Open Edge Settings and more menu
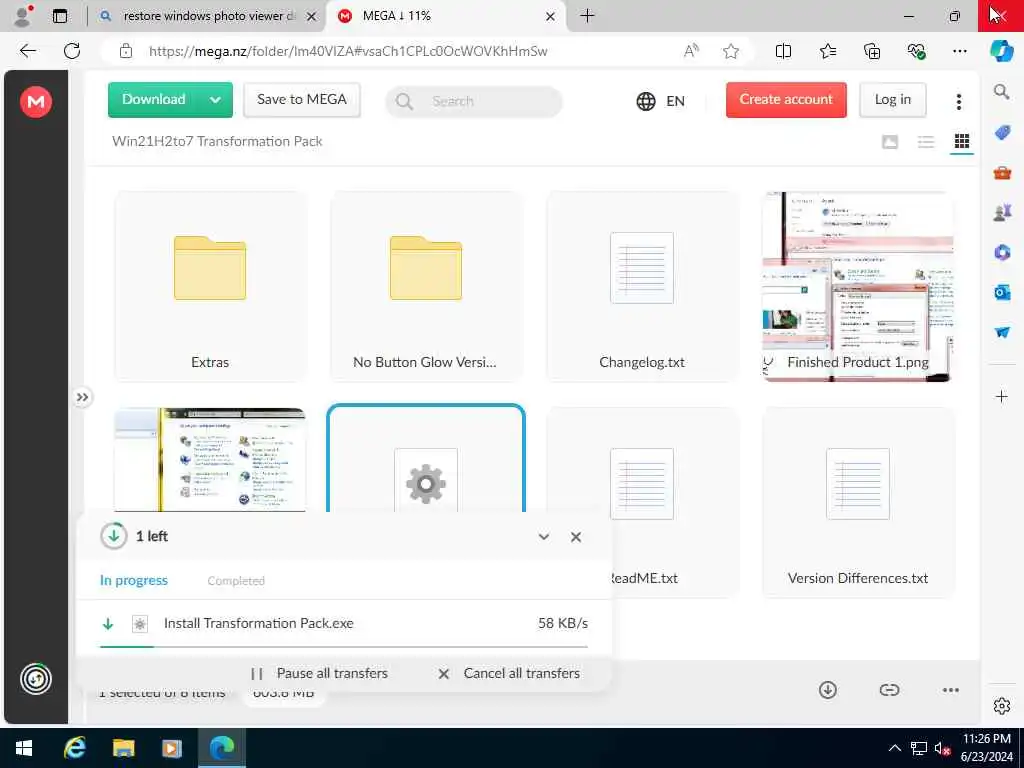 click(959, 51)
